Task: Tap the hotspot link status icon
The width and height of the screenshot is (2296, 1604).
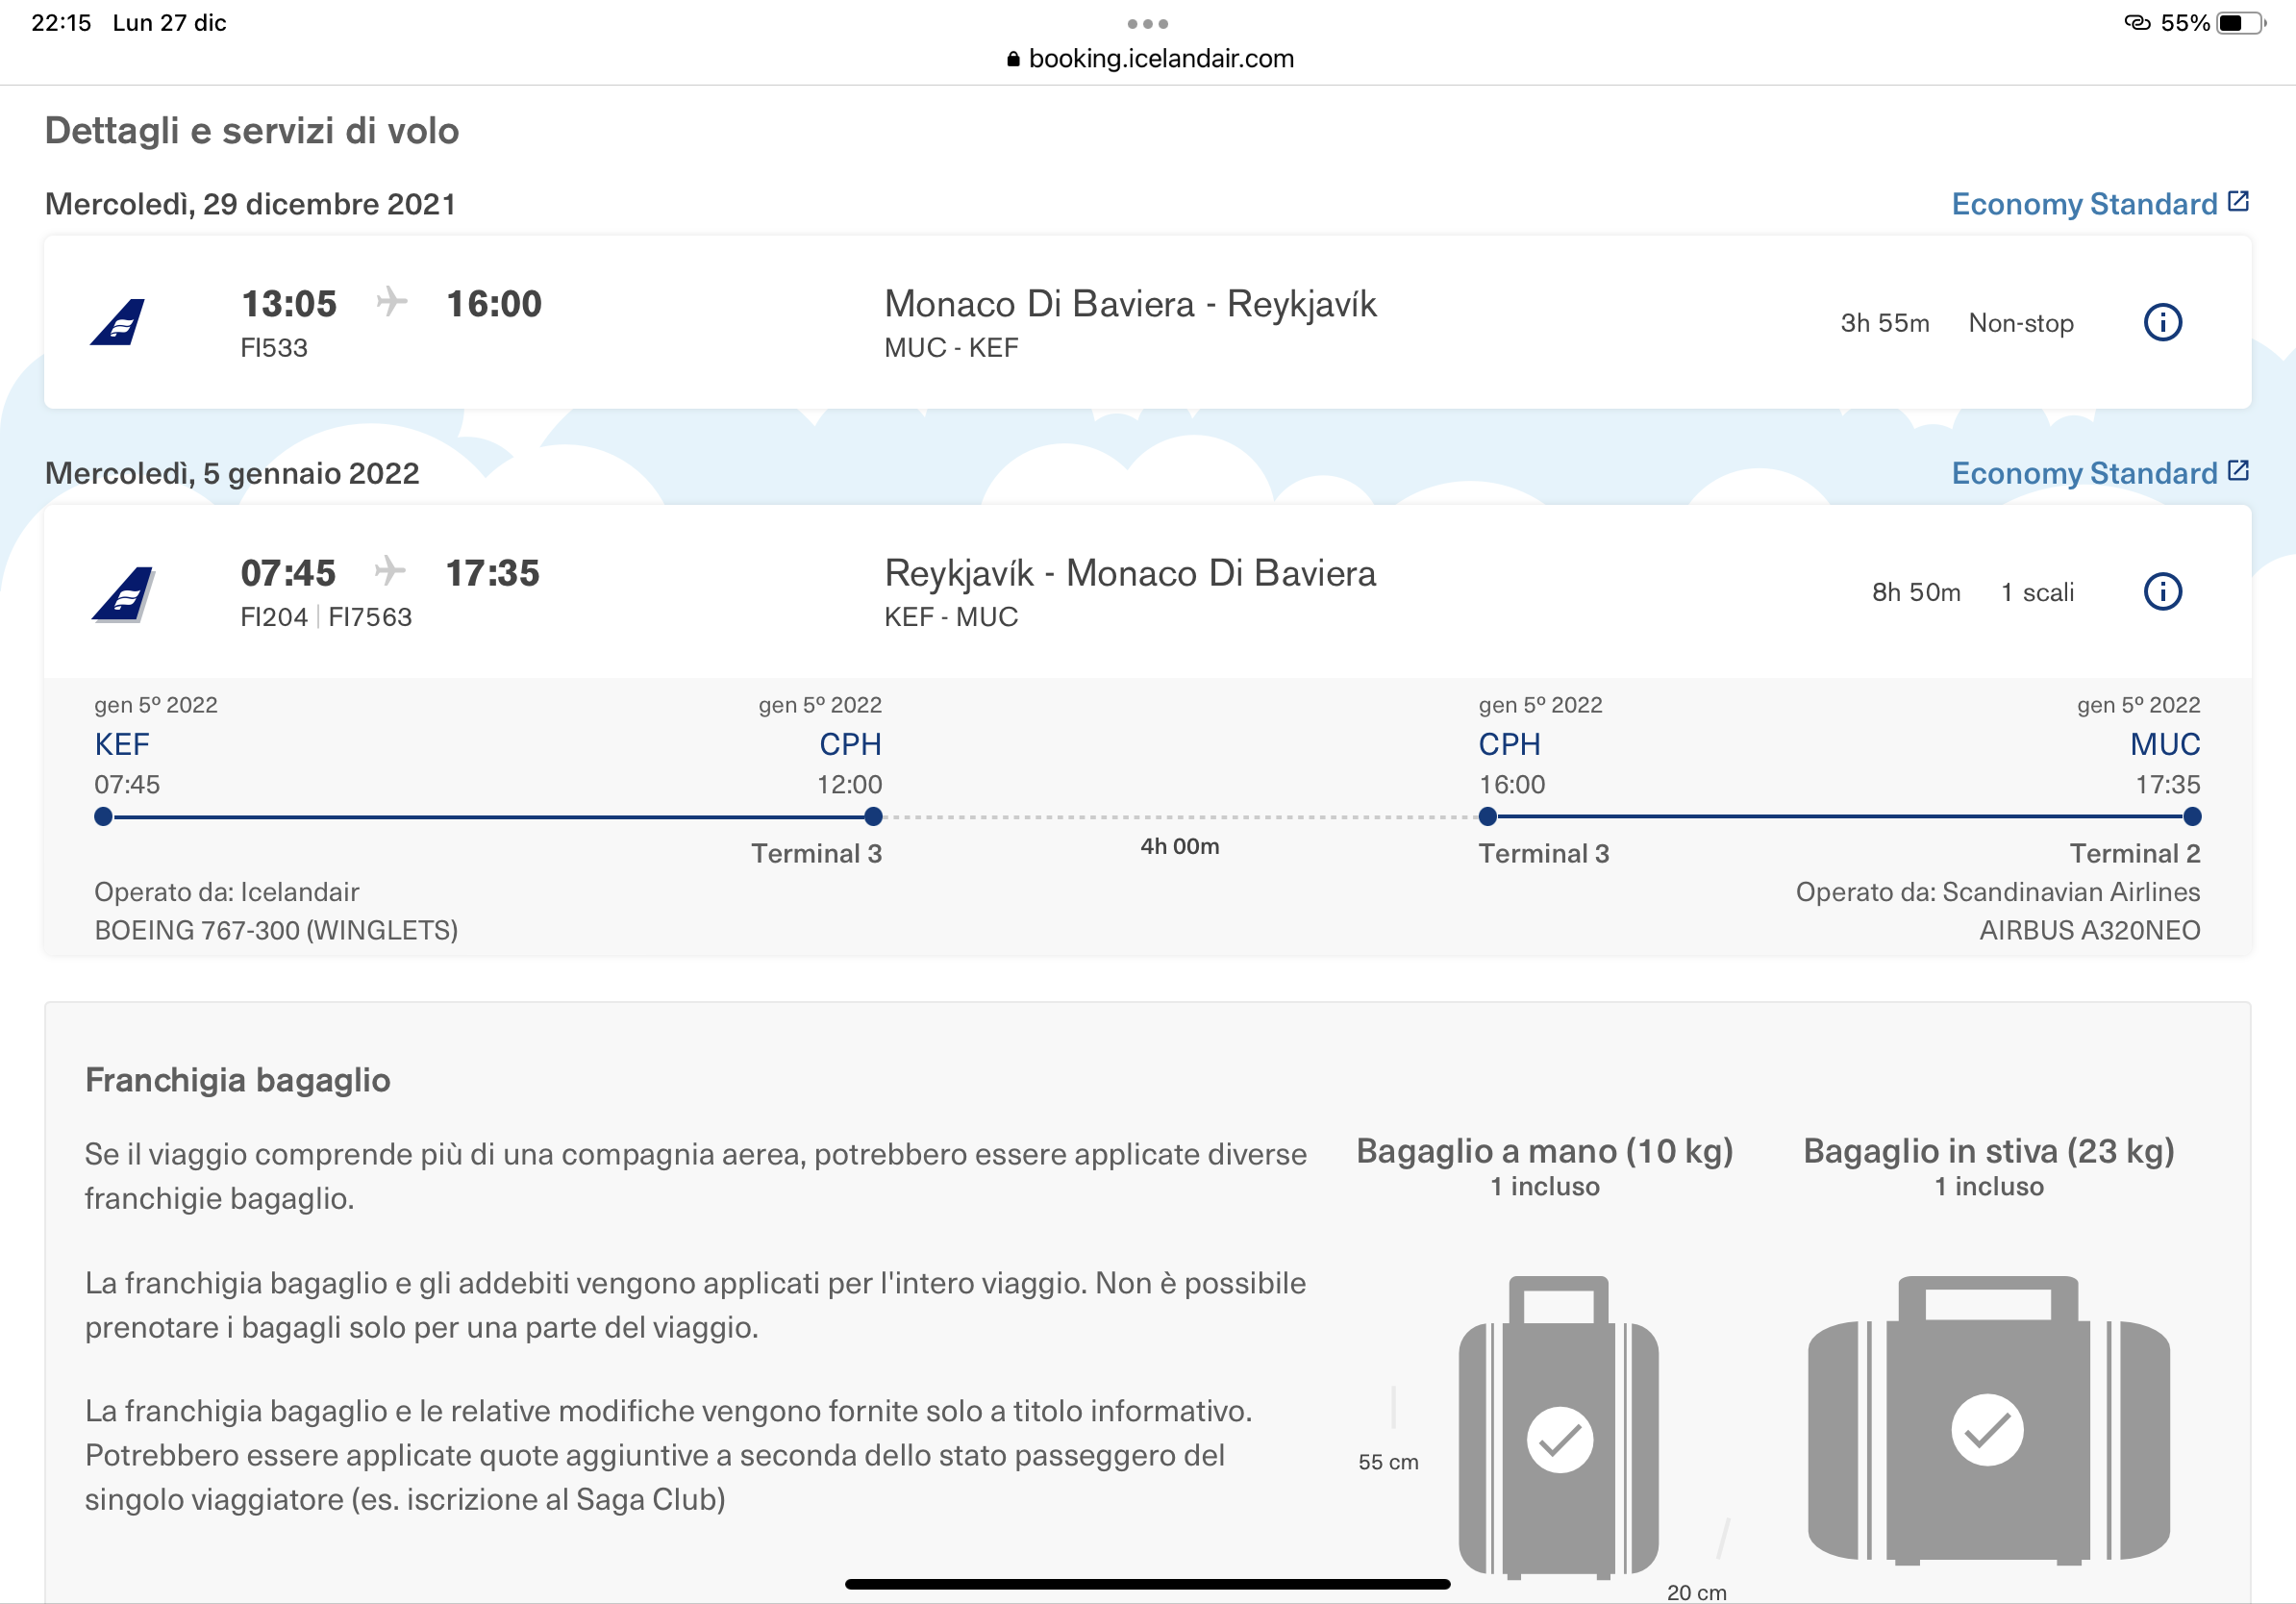Action: [2137, 22]
